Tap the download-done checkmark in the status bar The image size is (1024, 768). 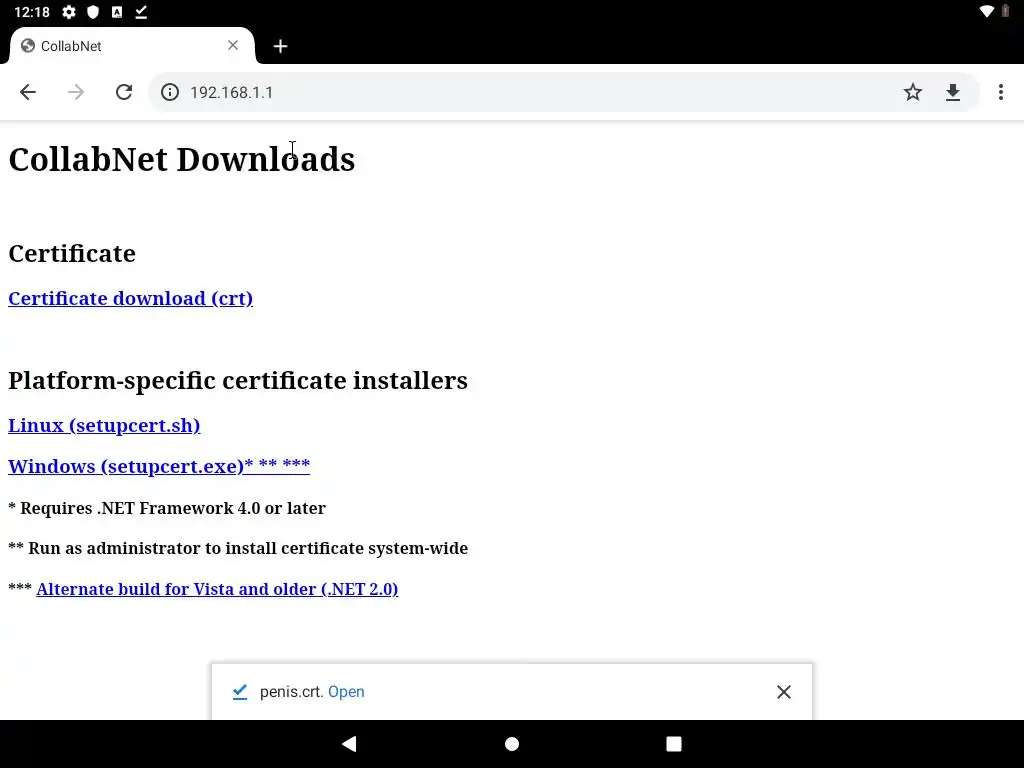[x=141, y=12]
